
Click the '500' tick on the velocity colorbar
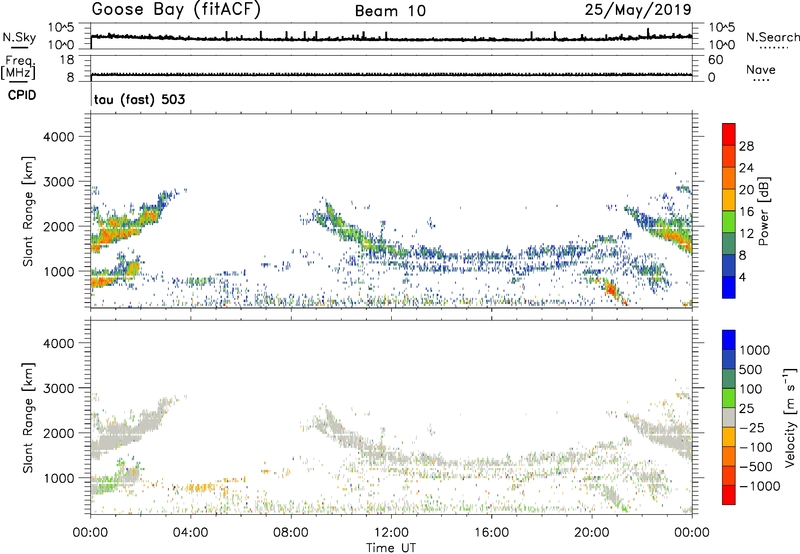pos(750,369)
